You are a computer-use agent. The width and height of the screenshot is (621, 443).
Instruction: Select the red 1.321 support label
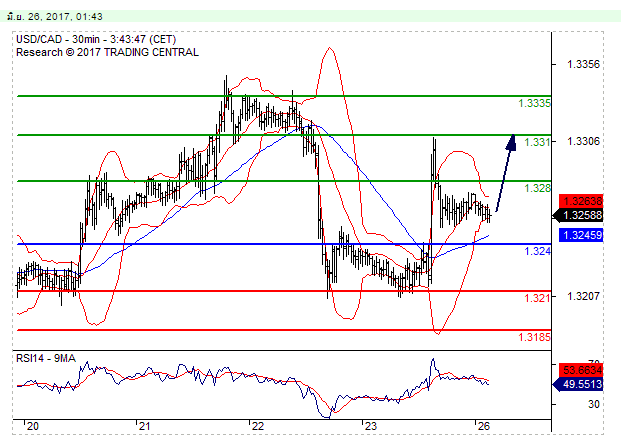click(x=537, y=298)
